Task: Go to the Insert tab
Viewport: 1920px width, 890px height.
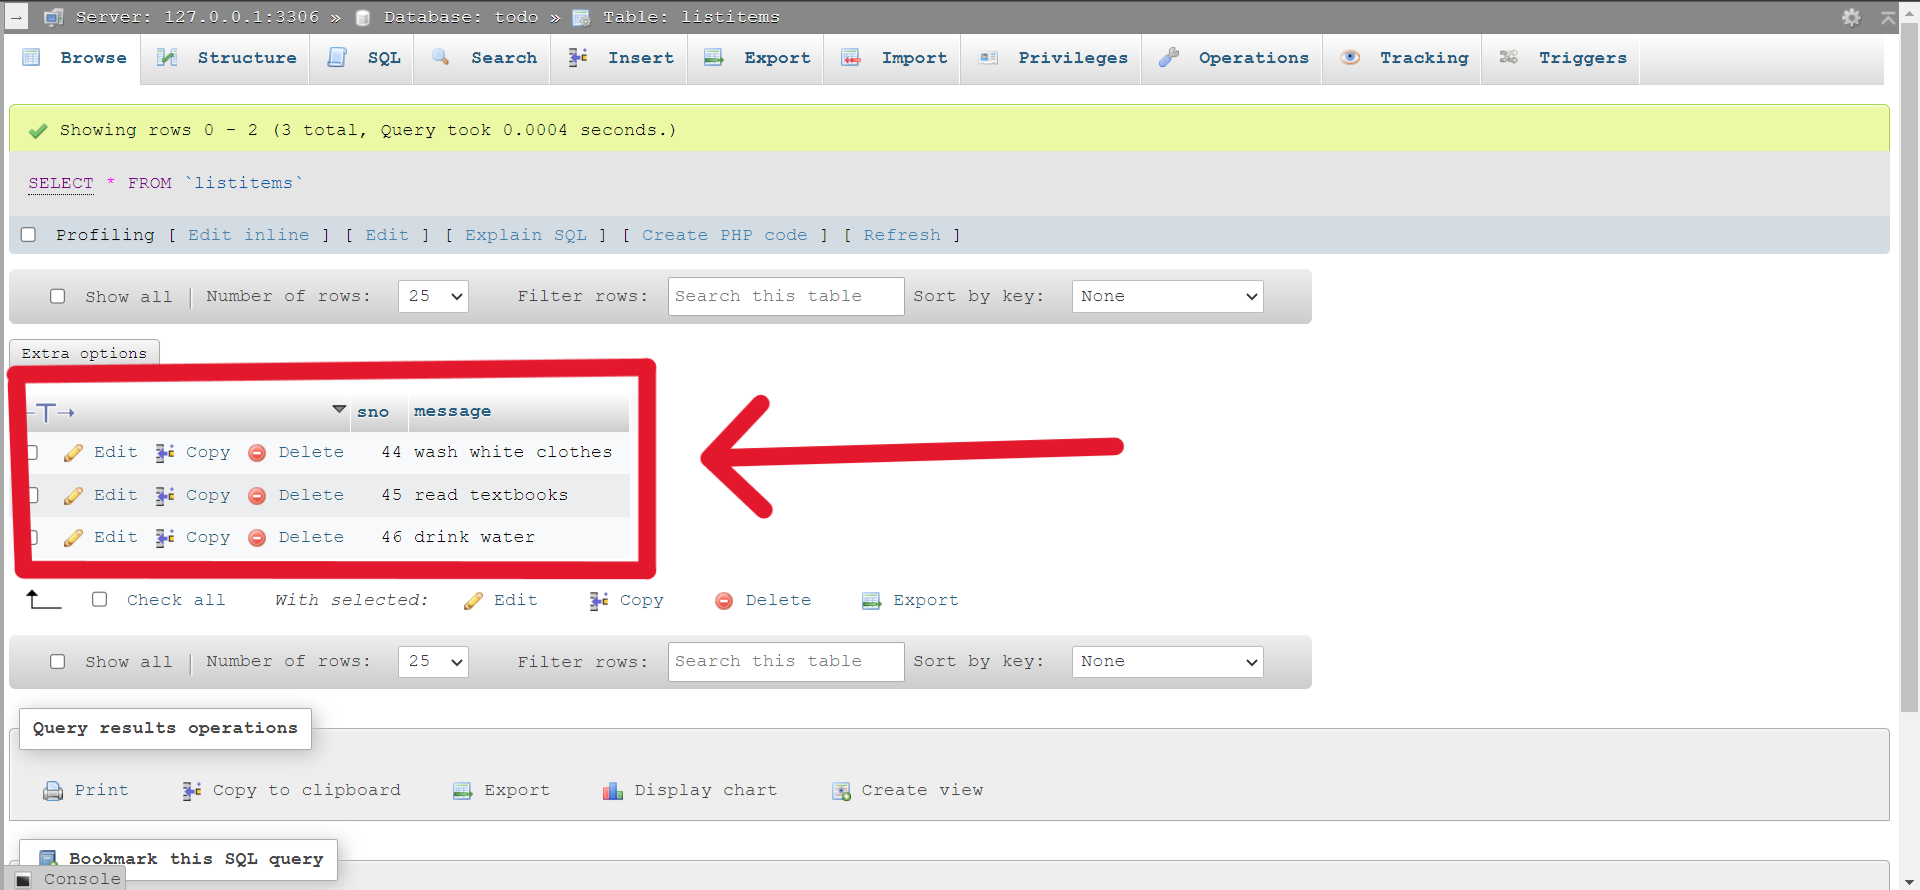Action: click(x=621, y=58)
